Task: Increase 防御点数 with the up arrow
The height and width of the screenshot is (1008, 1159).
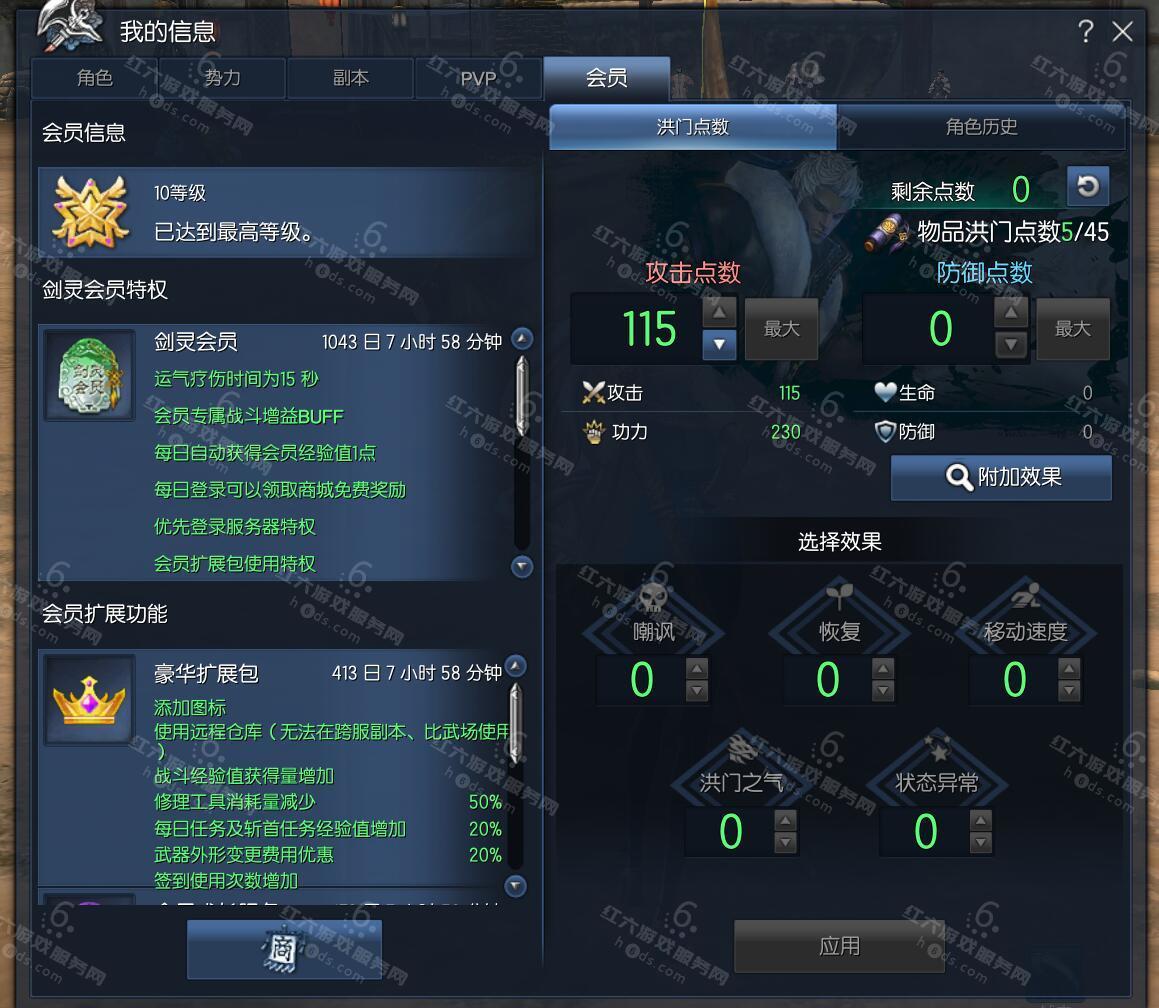Action: (x=1010, y=313)
